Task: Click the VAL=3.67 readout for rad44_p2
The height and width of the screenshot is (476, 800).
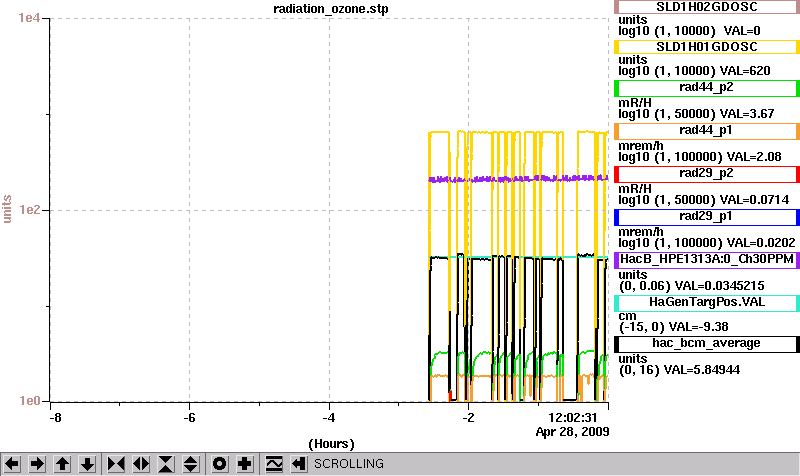Action: [747, 114]
